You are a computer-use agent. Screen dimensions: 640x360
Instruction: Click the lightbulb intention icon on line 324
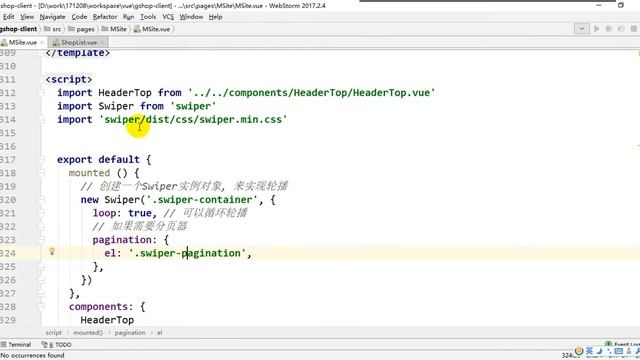tap(52, 251)
